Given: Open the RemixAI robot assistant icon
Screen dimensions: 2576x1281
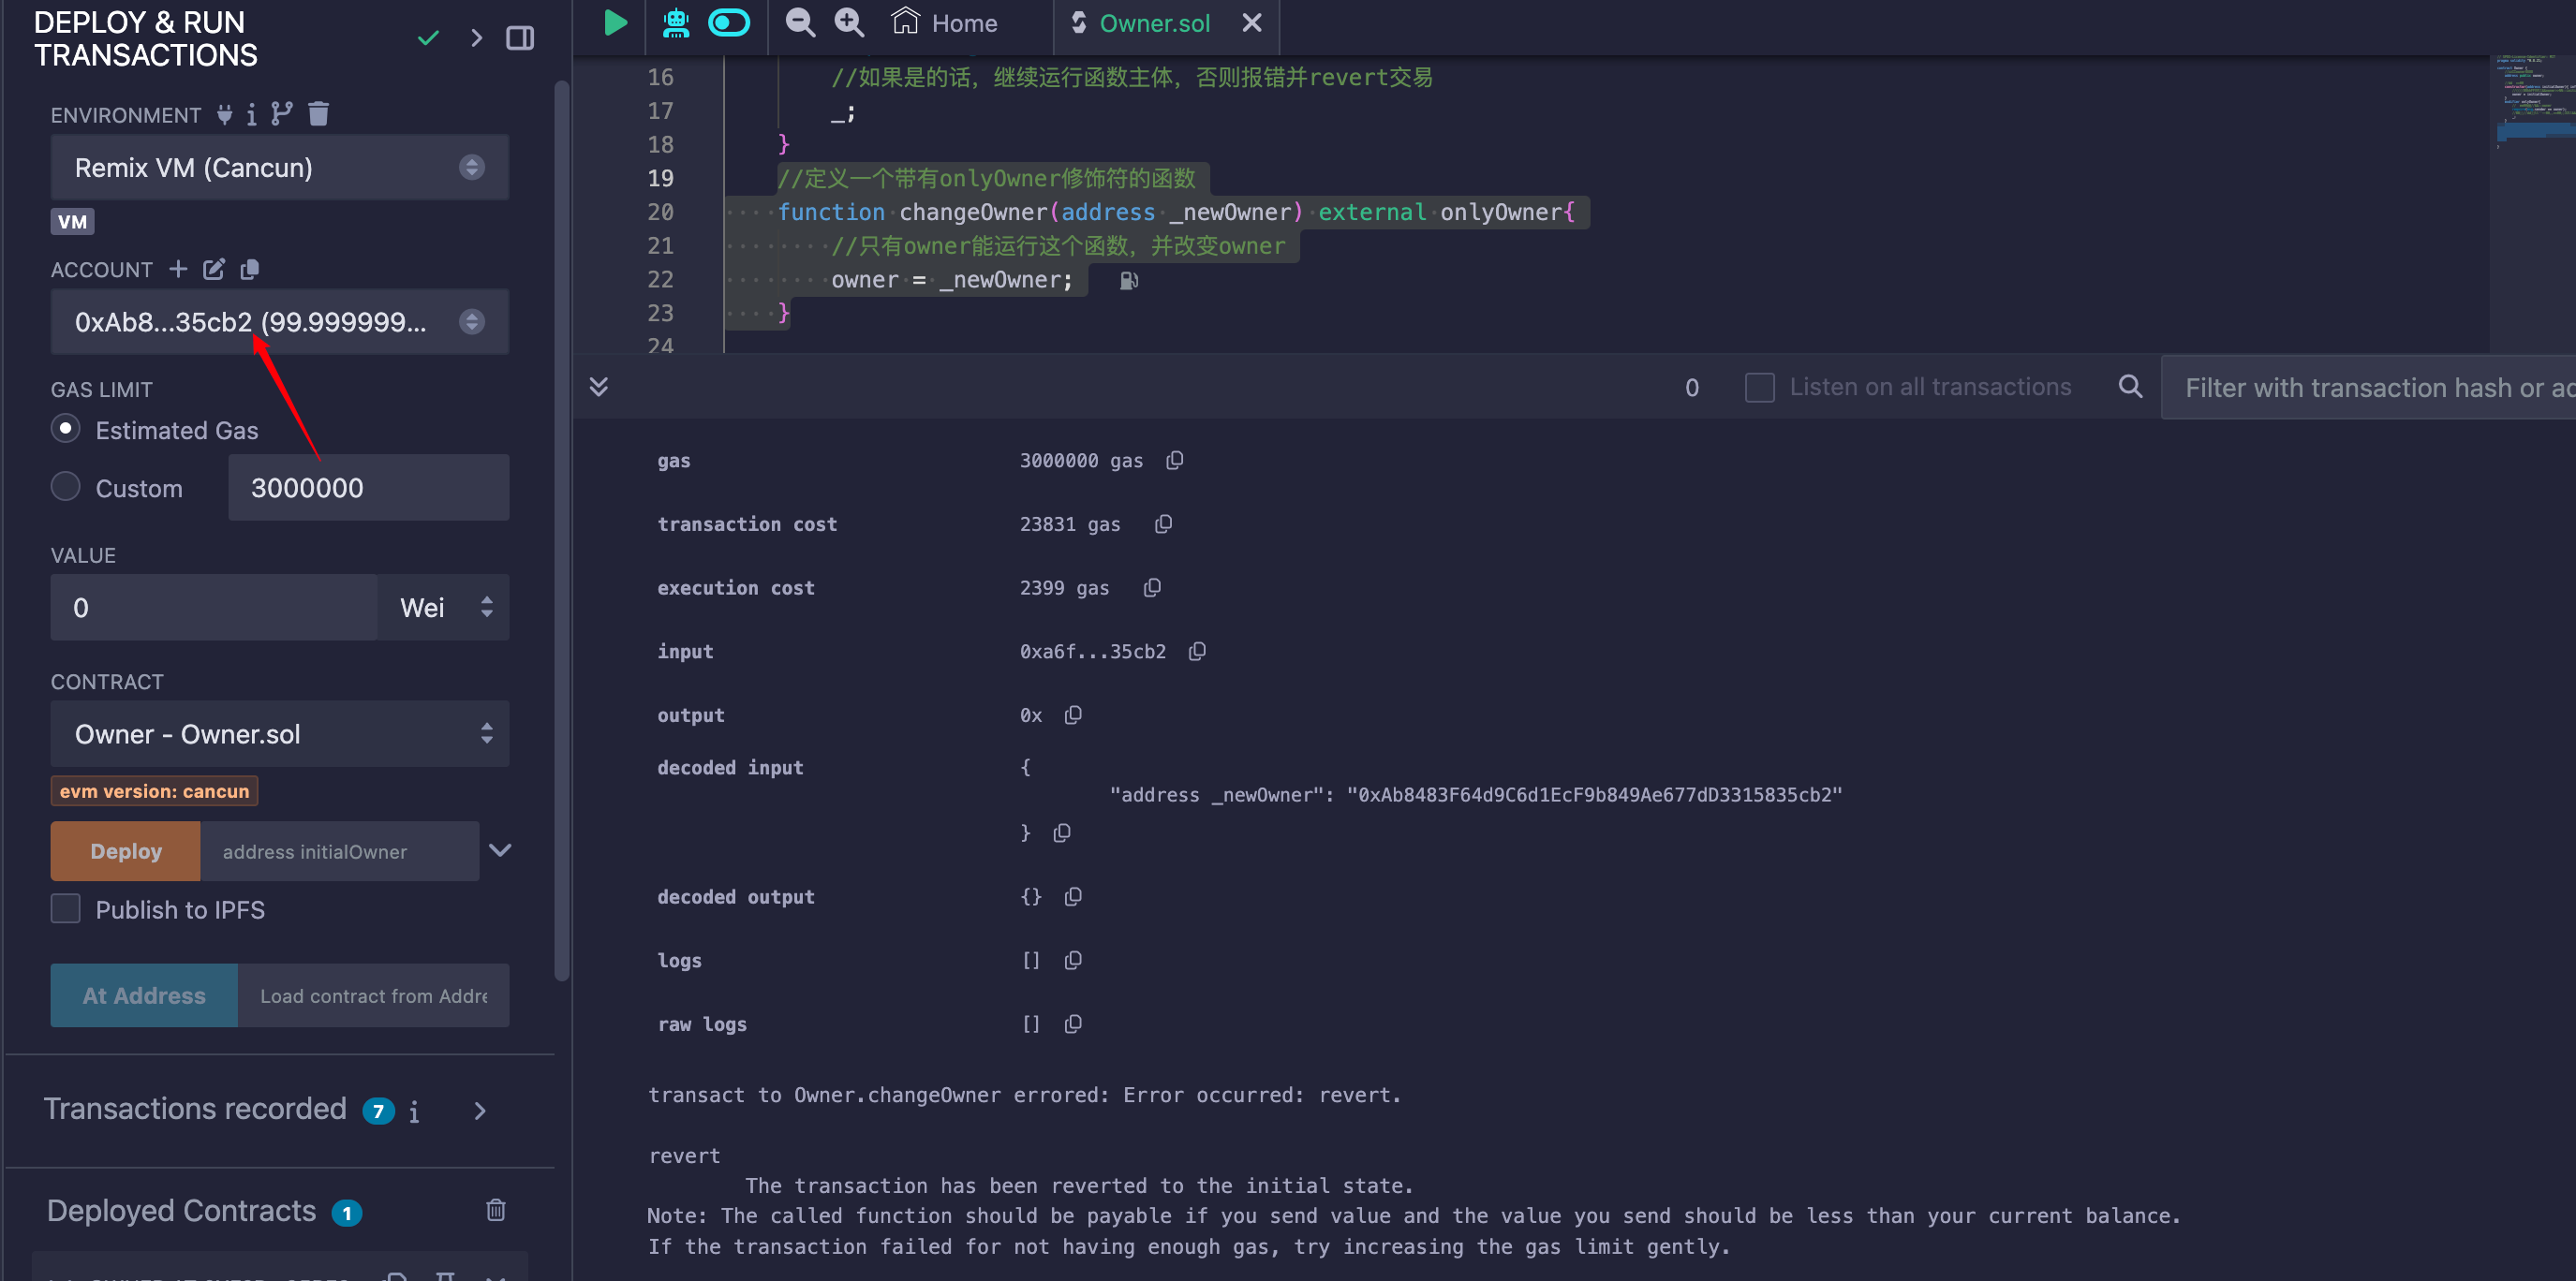Looking at the screenshot, I should click(676, 22).
